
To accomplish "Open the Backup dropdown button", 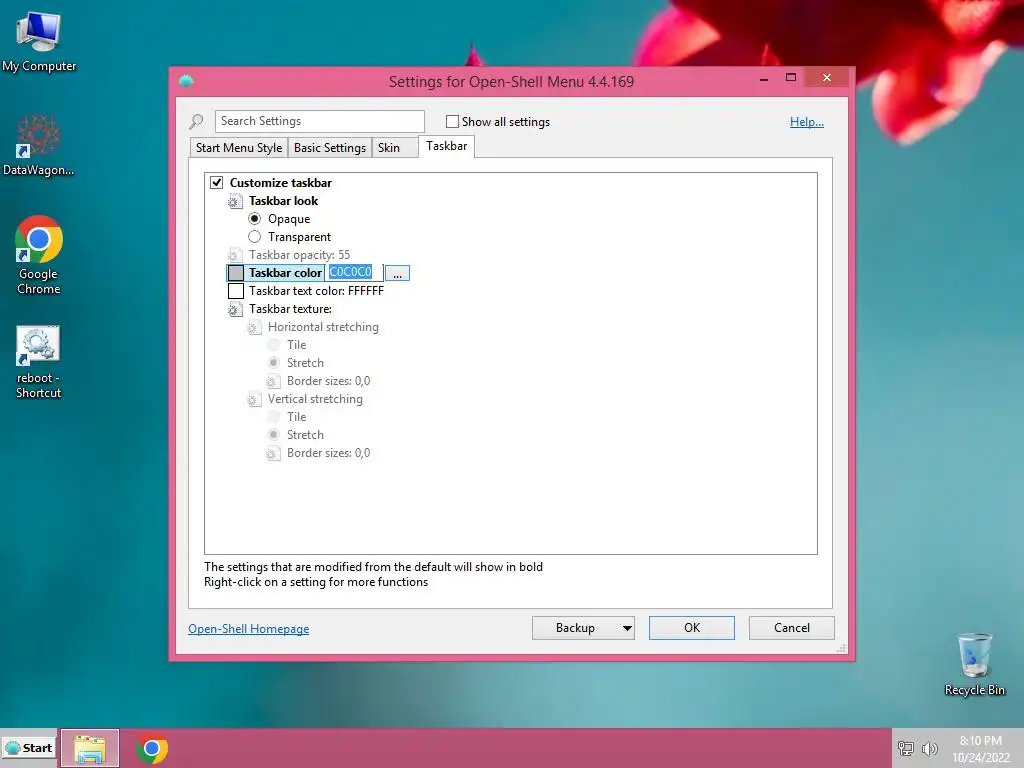I will (583, 628).
